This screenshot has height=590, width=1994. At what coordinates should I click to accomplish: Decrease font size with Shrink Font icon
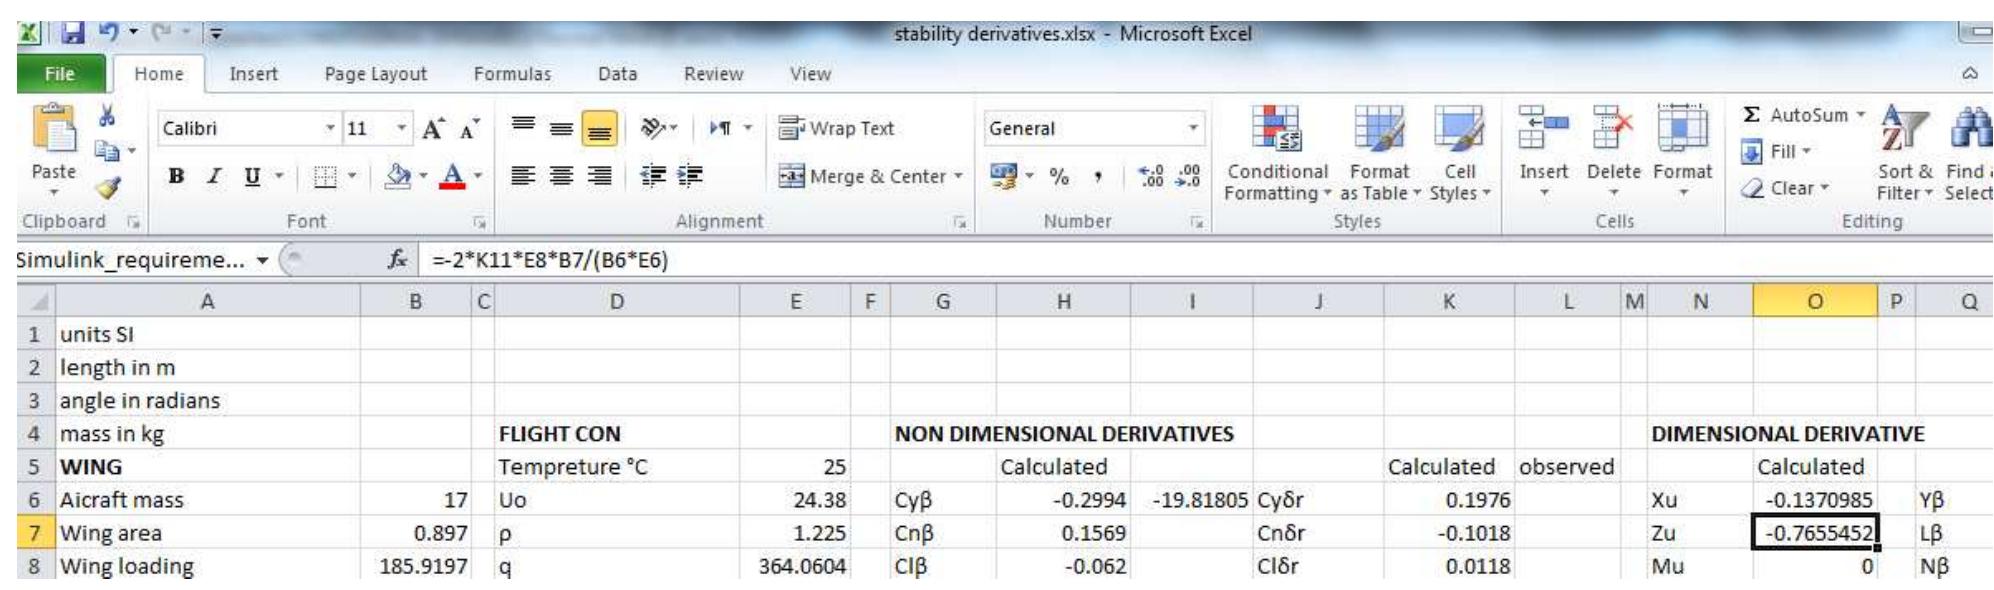(x=469, y=129)
